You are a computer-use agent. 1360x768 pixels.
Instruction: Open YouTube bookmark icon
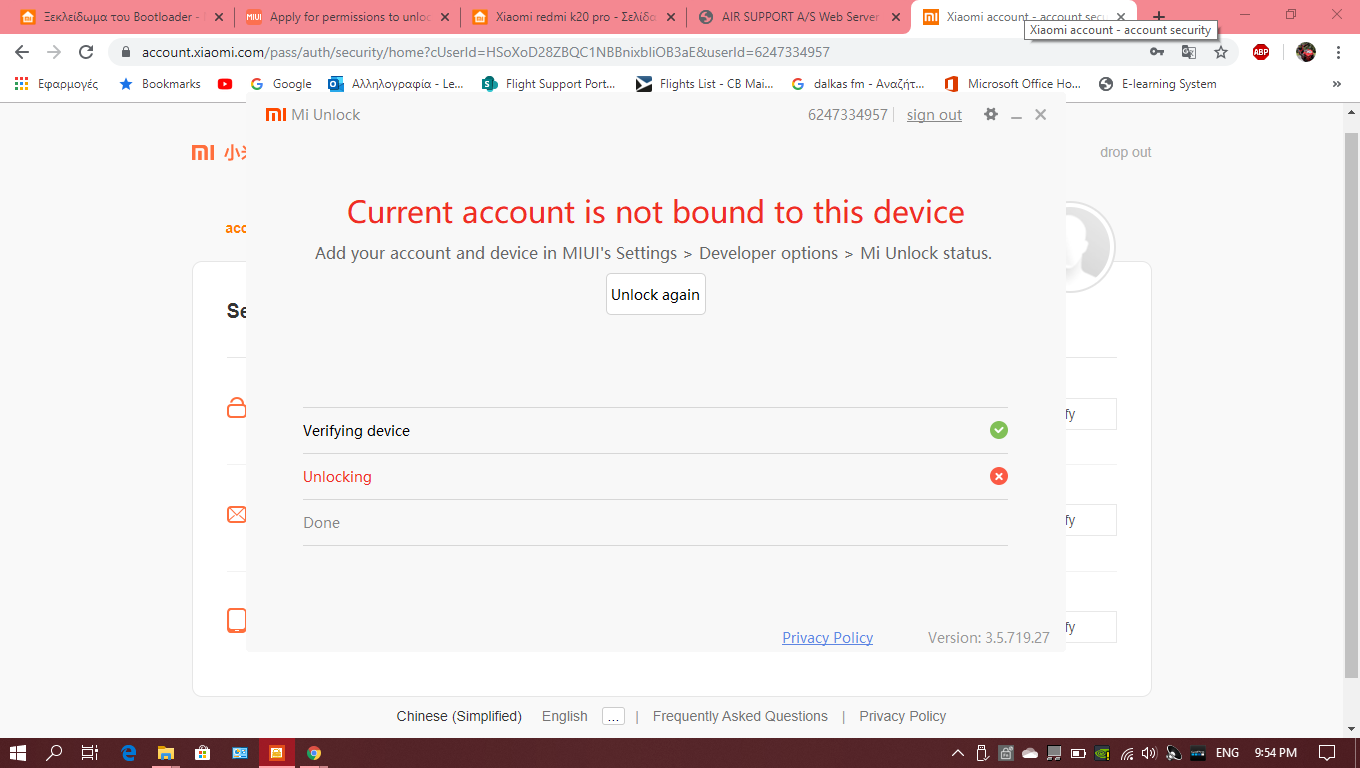(225, 84)
